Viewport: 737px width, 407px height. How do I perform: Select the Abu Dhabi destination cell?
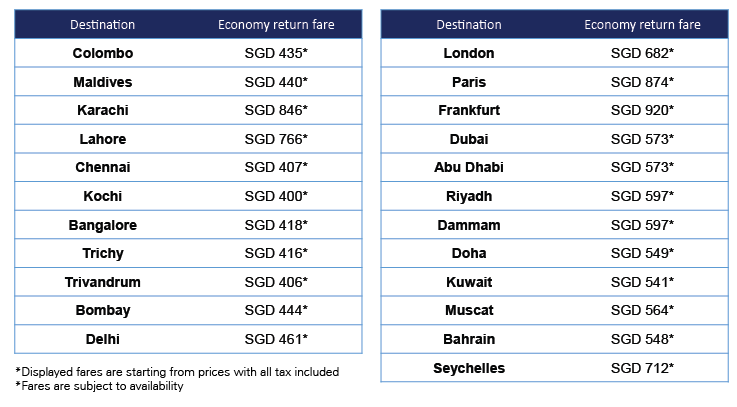468,167
